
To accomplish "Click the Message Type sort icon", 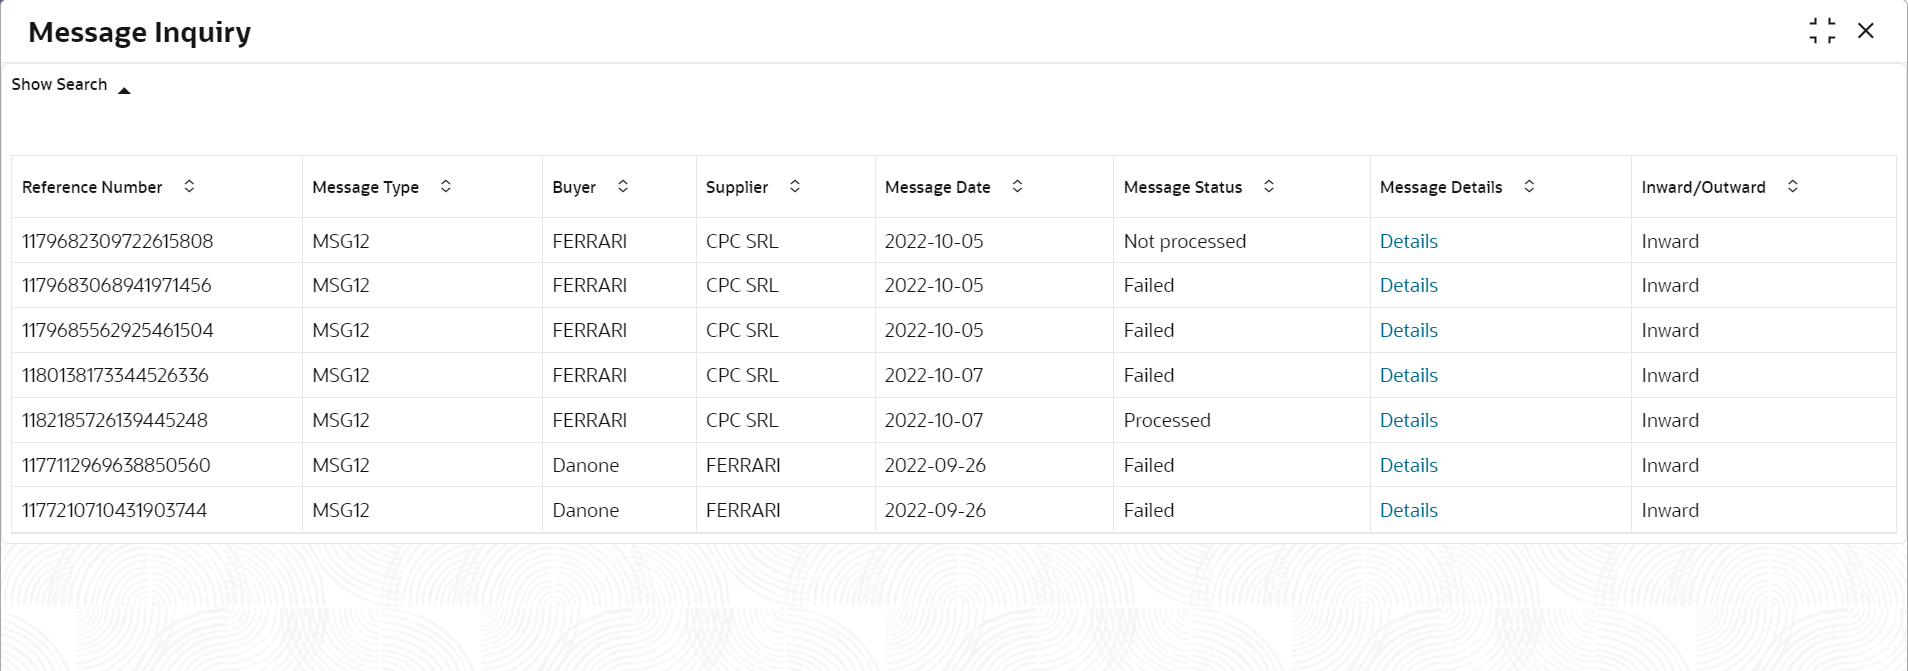I will 446,186.
